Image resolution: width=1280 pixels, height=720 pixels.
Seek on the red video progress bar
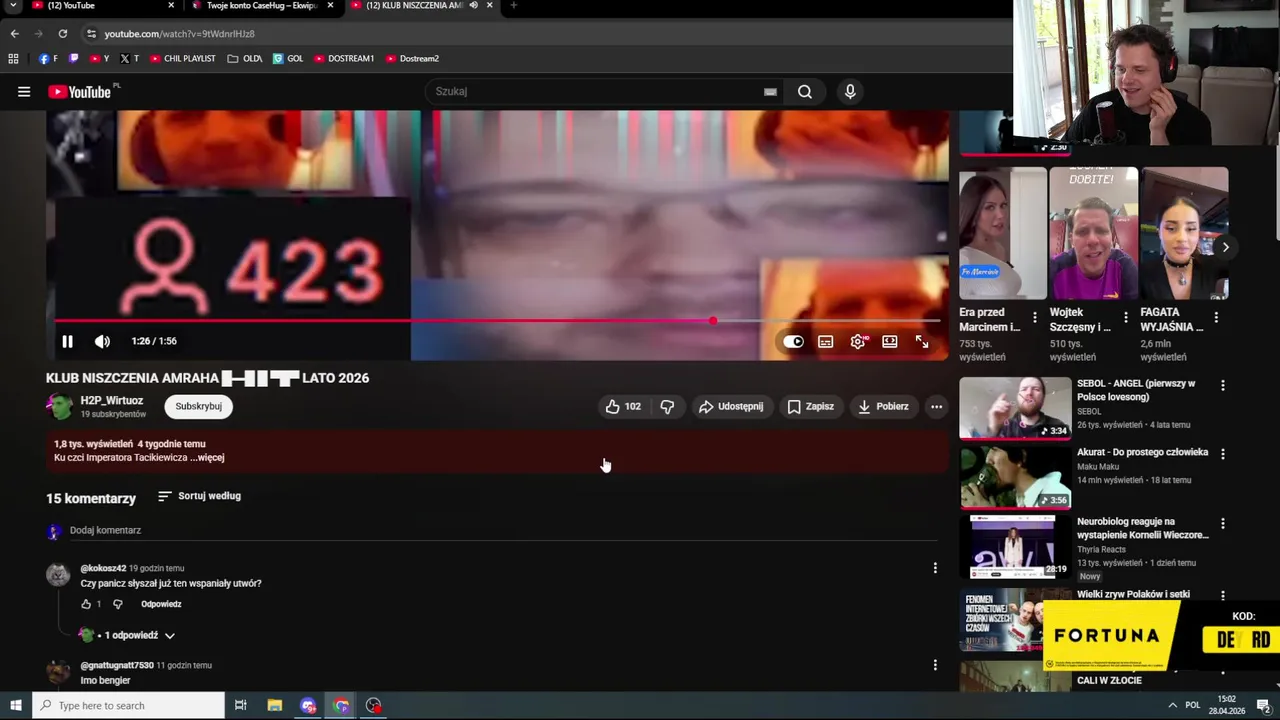(497, 321)
